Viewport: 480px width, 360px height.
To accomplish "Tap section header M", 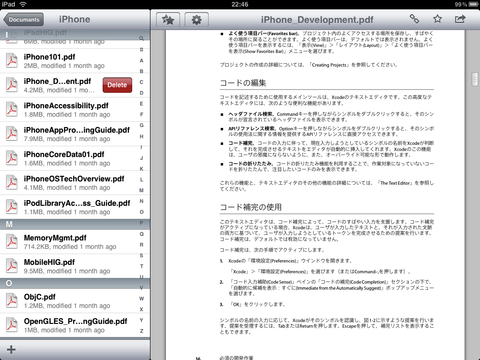I will click(75, 224).
